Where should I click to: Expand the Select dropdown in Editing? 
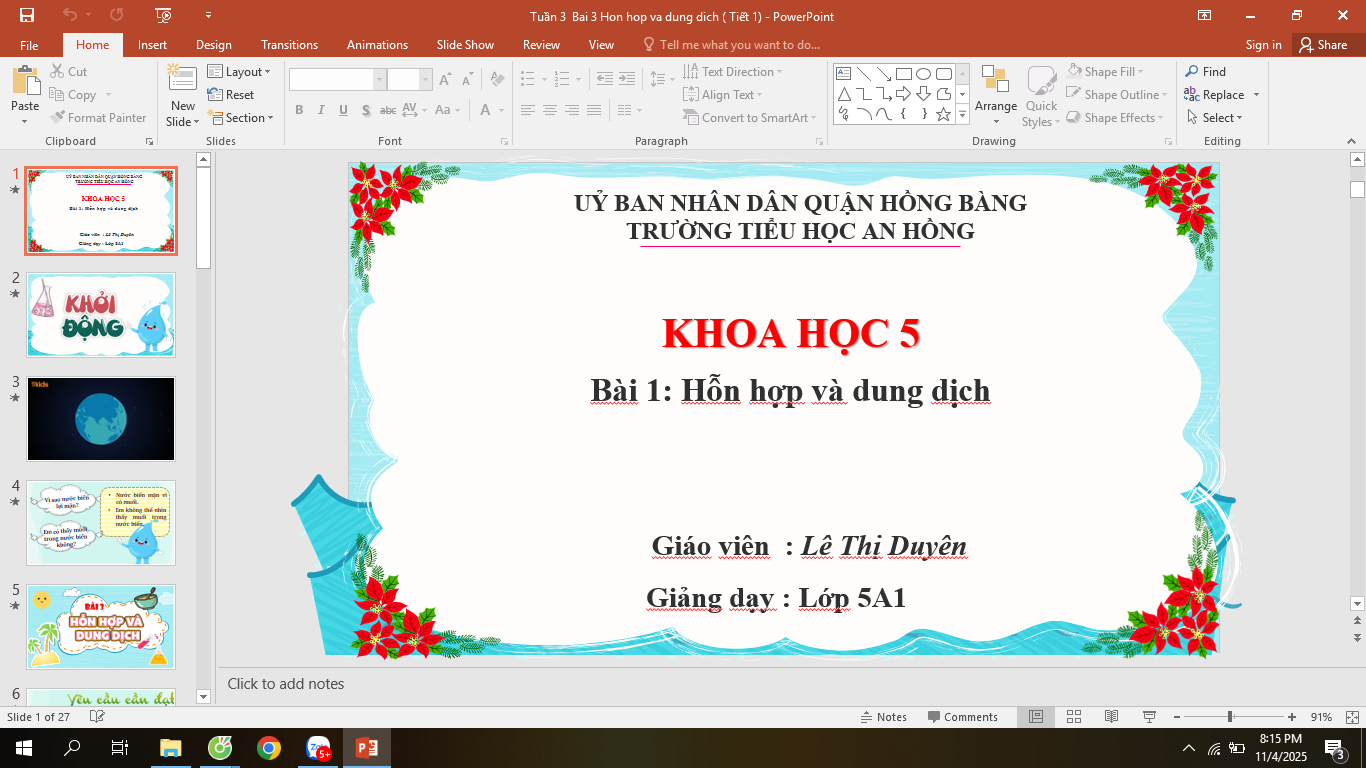[x=1214, y=118]
